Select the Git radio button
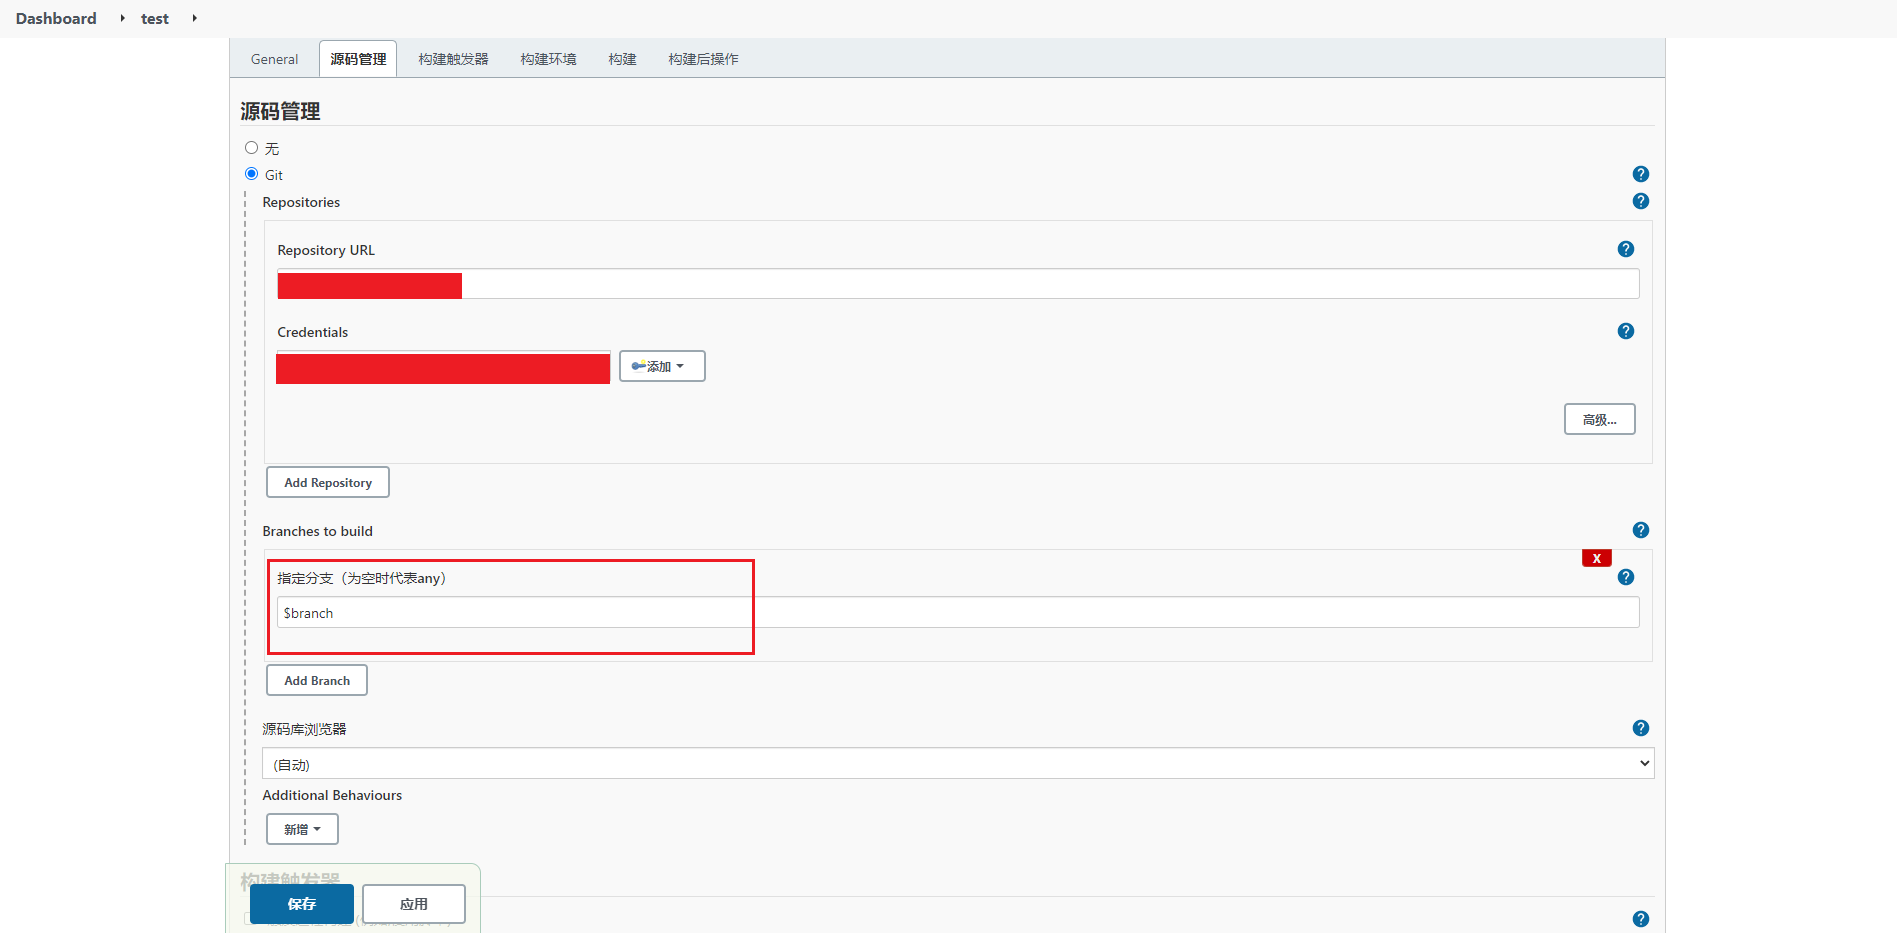 click(251, 174)
